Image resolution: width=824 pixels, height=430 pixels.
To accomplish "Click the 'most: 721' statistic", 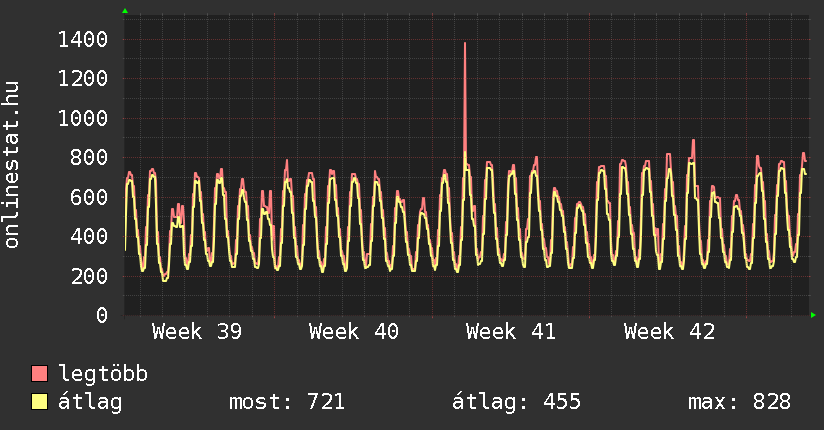I will coord(287,402).
